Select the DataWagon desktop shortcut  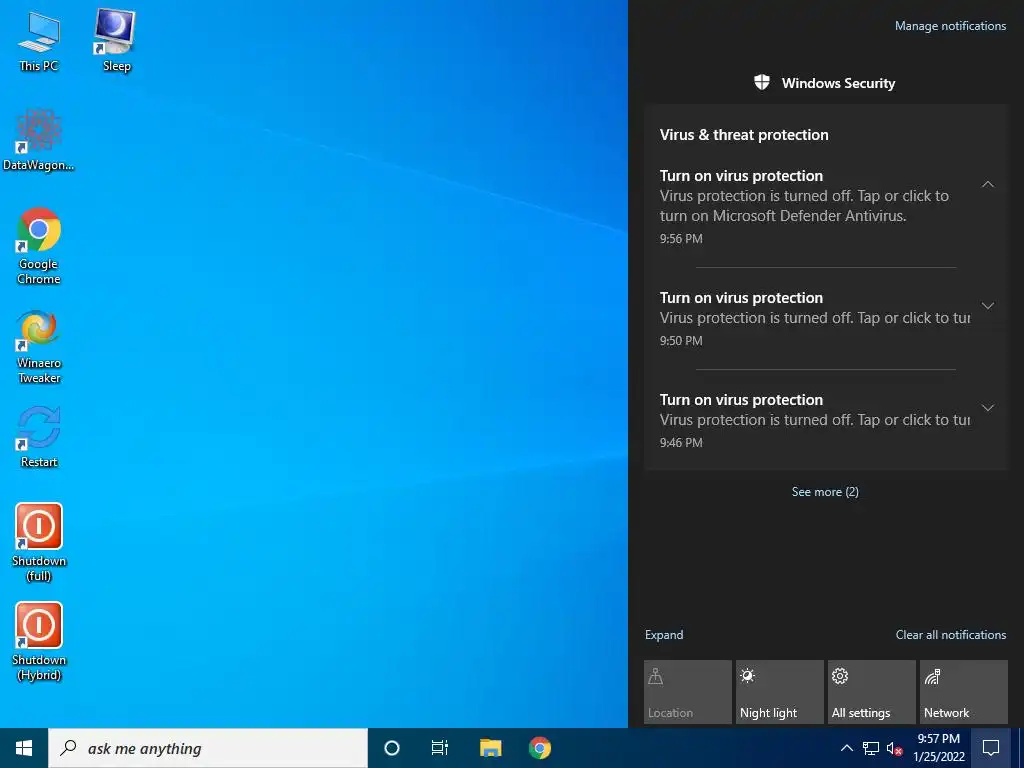coord(39,140)
